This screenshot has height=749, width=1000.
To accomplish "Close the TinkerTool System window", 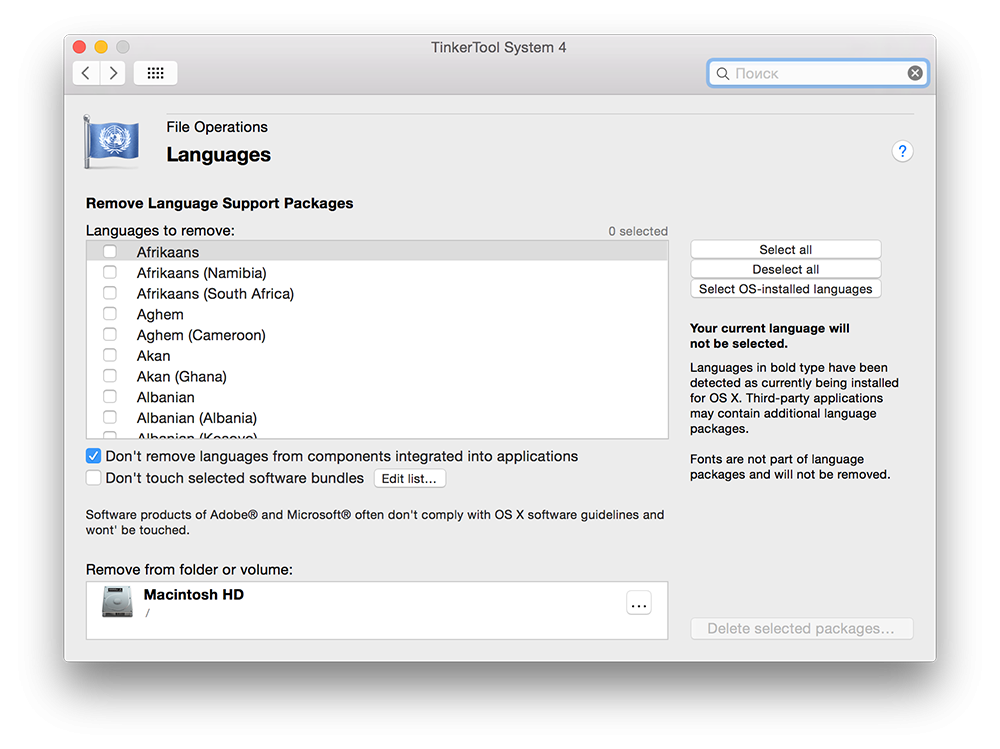I will coord(80,47).
